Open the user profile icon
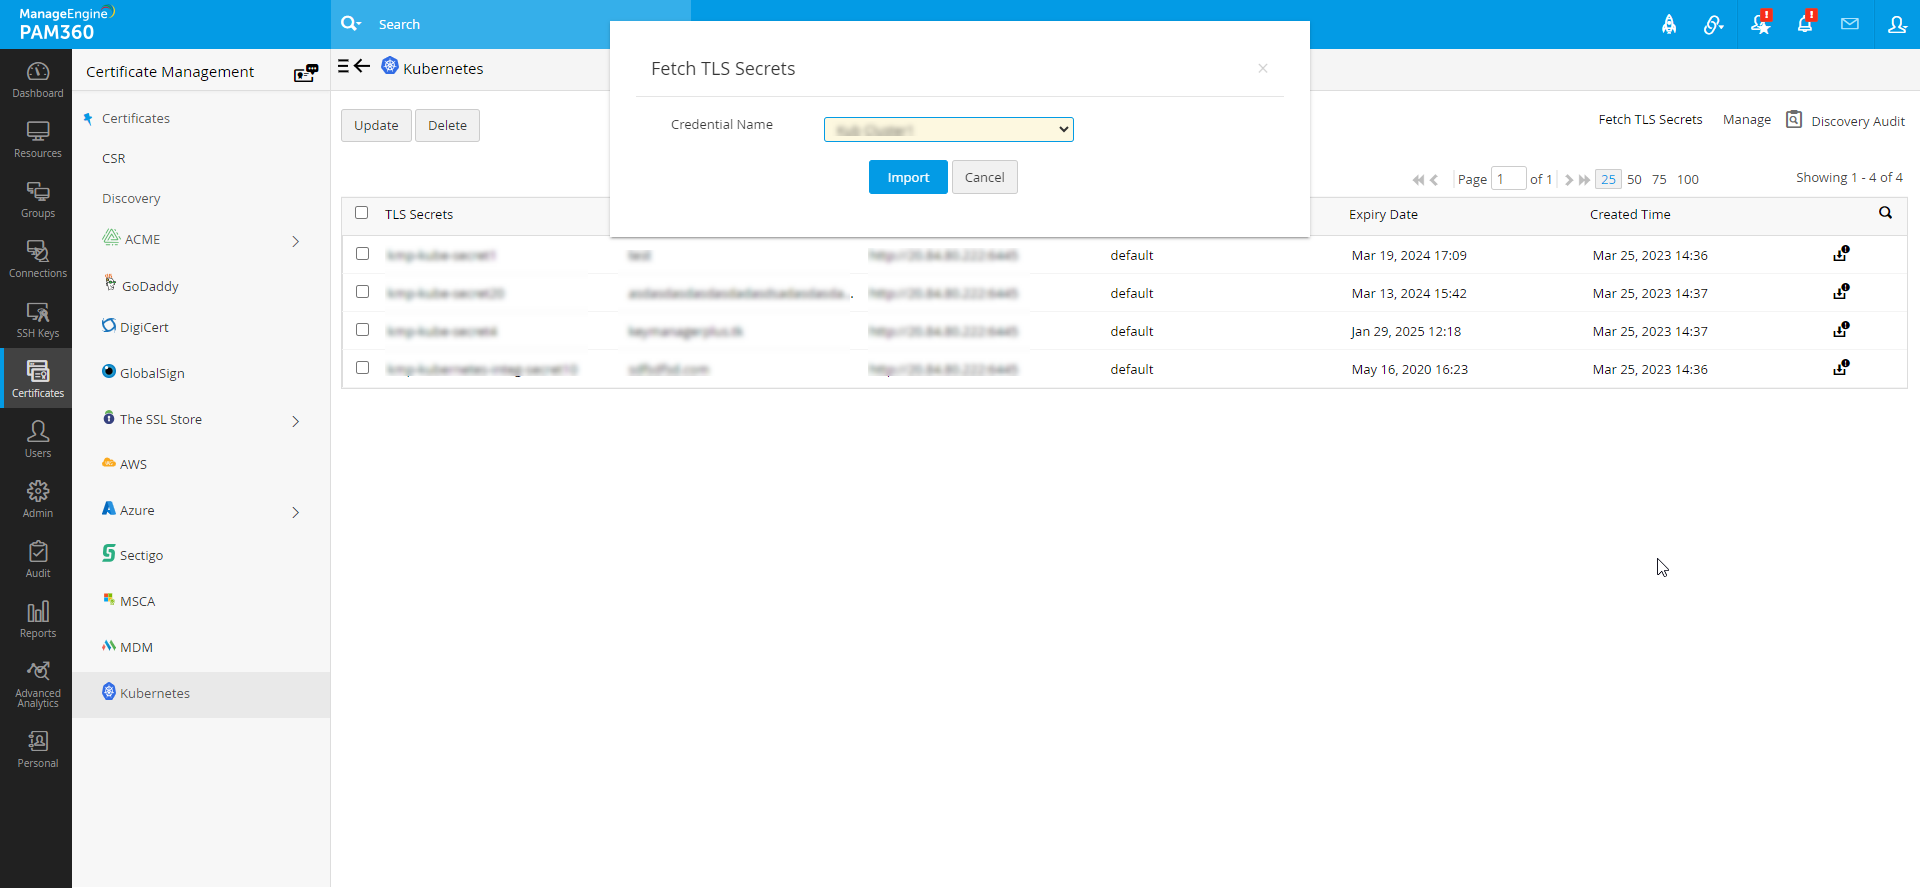This screenshot has width=1920, height=888. click(1897, 24)
